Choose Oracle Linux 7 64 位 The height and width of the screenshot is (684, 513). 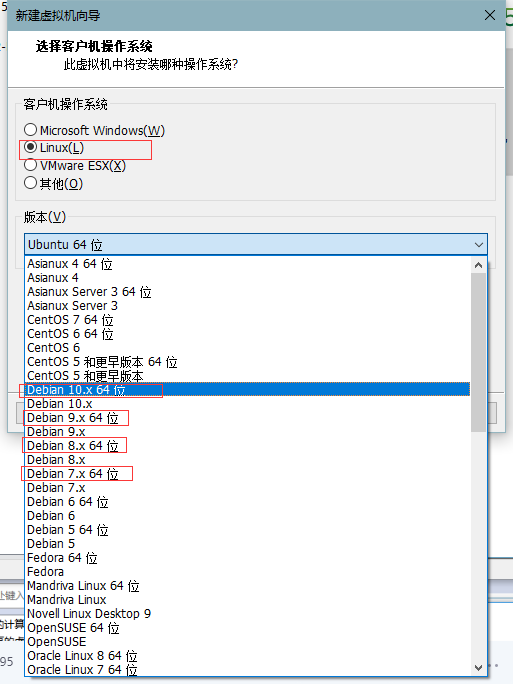point(248,669)
